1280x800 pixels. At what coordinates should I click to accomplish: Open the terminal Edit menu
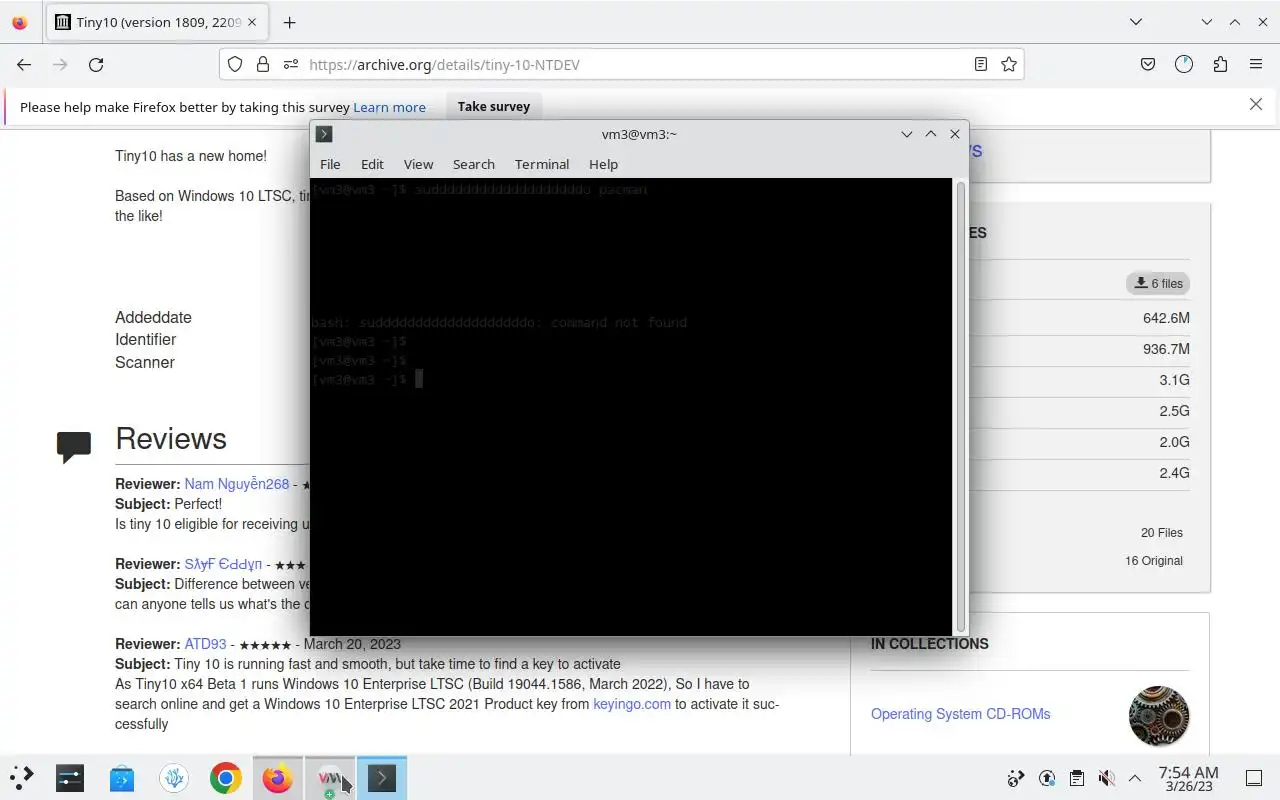372,164
